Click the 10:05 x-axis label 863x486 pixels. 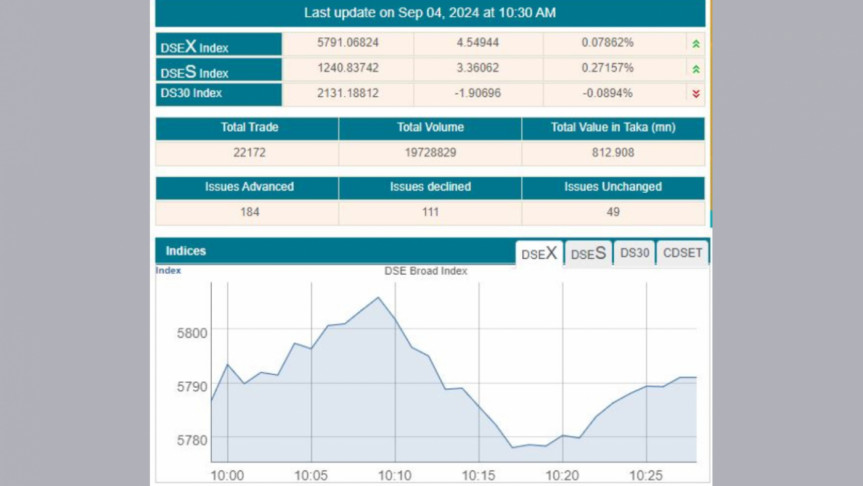pos(311,475)
